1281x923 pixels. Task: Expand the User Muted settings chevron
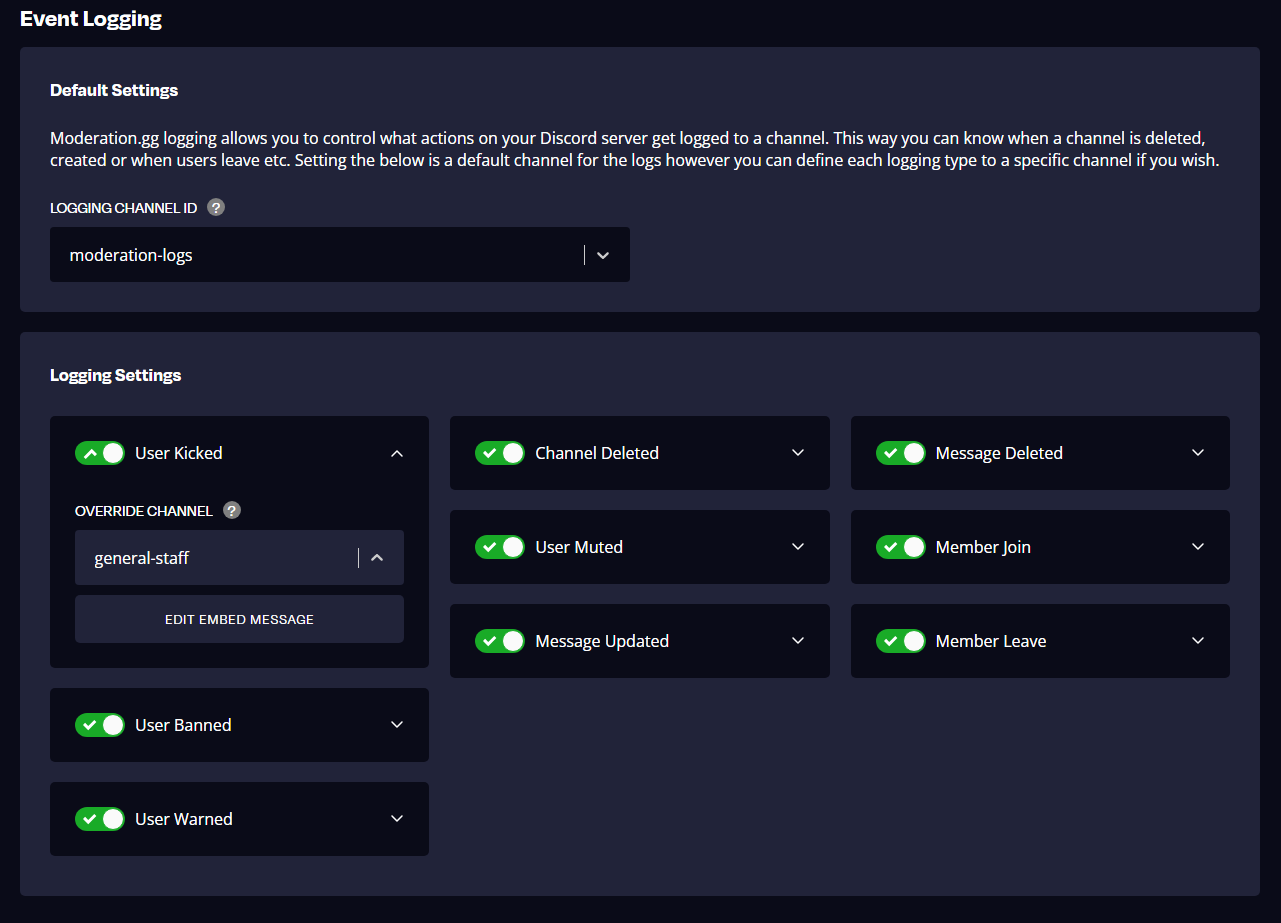tap(798, 547)
